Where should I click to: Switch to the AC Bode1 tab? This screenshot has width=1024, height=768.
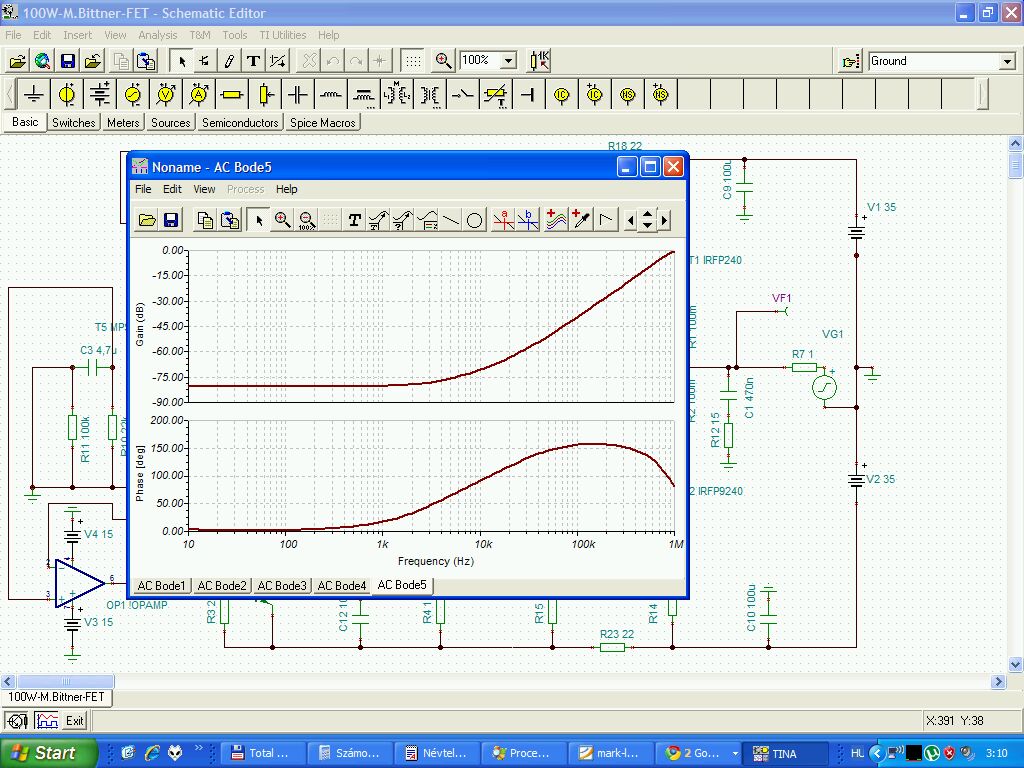click(x=161, y=586)
